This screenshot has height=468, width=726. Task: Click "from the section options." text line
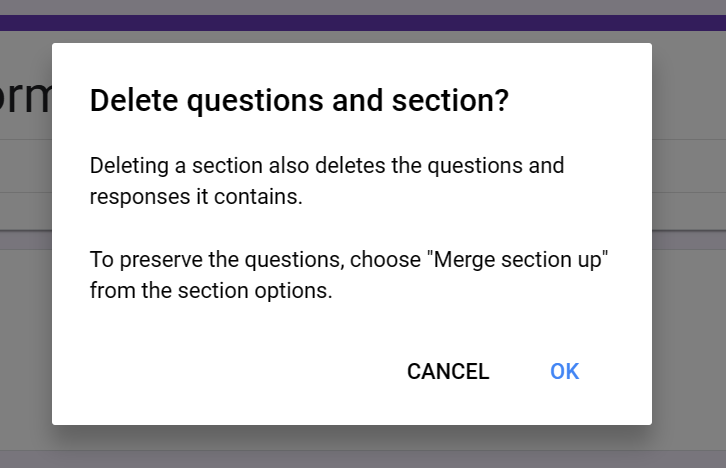point(210,292)
